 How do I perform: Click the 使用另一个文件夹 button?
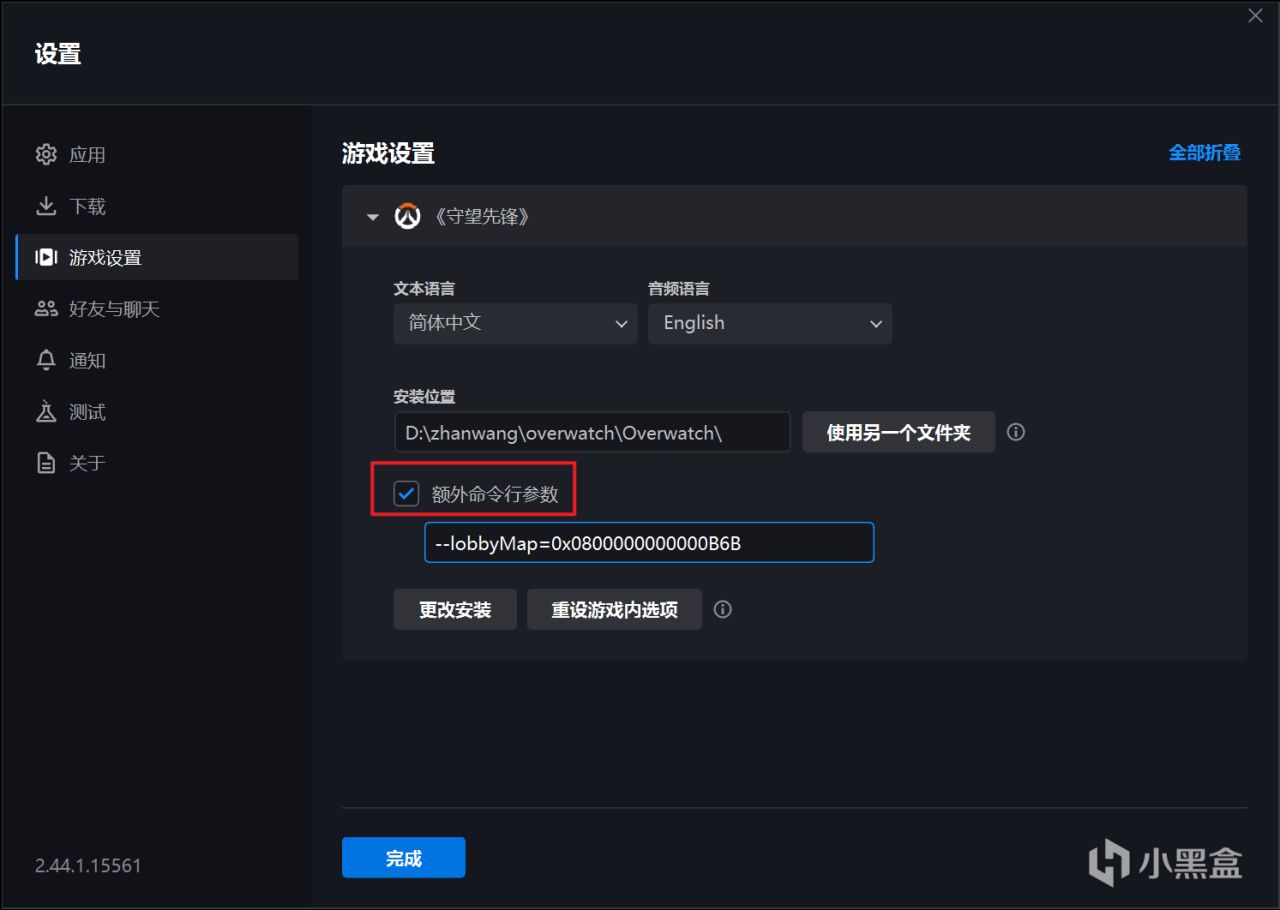pos(899,432)
